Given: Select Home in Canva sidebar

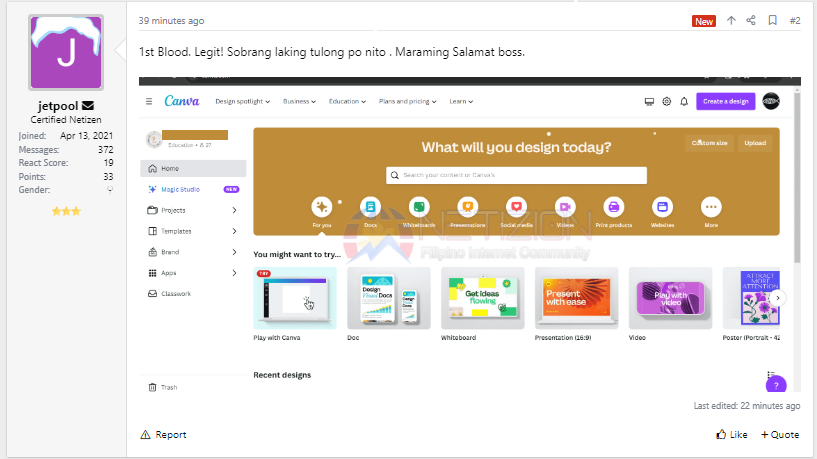Looking at the screenshot, I should 193,168.
